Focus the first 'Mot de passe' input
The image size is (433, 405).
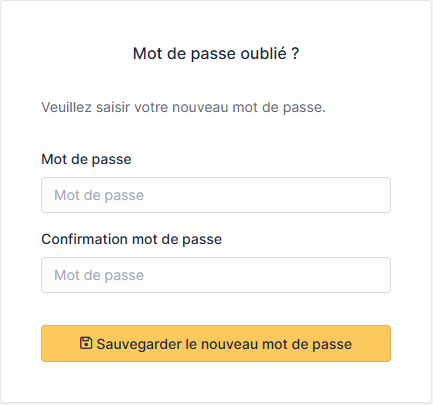[216, 195]
